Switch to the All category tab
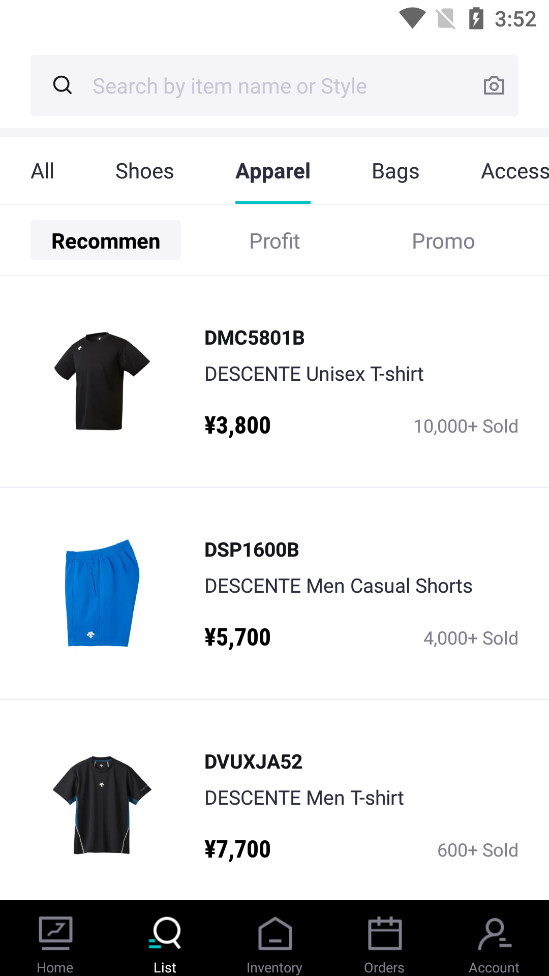Image resolution: width=549 pixels, height=976 pixels. [42, 171]
